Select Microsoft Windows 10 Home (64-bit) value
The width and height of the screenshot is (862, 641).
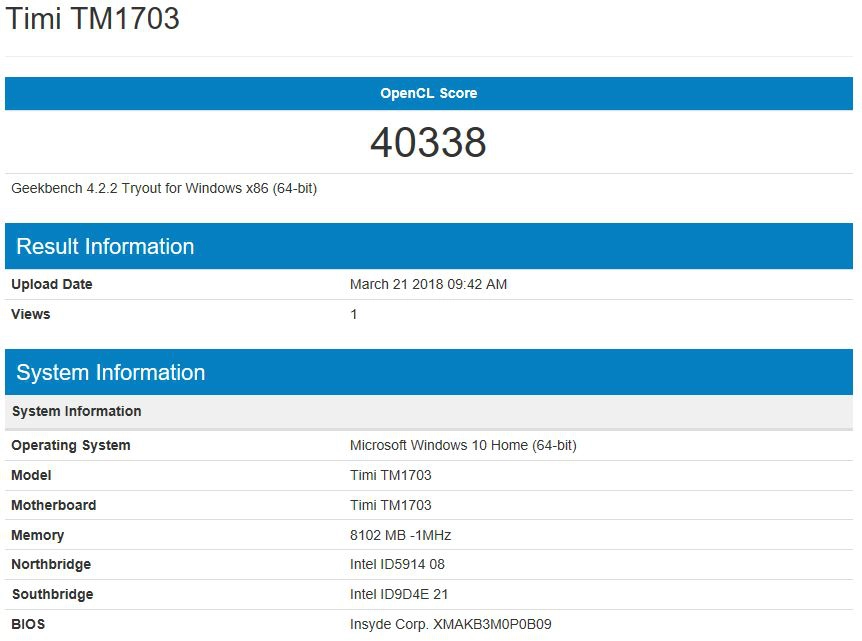(x=463, y=445)
